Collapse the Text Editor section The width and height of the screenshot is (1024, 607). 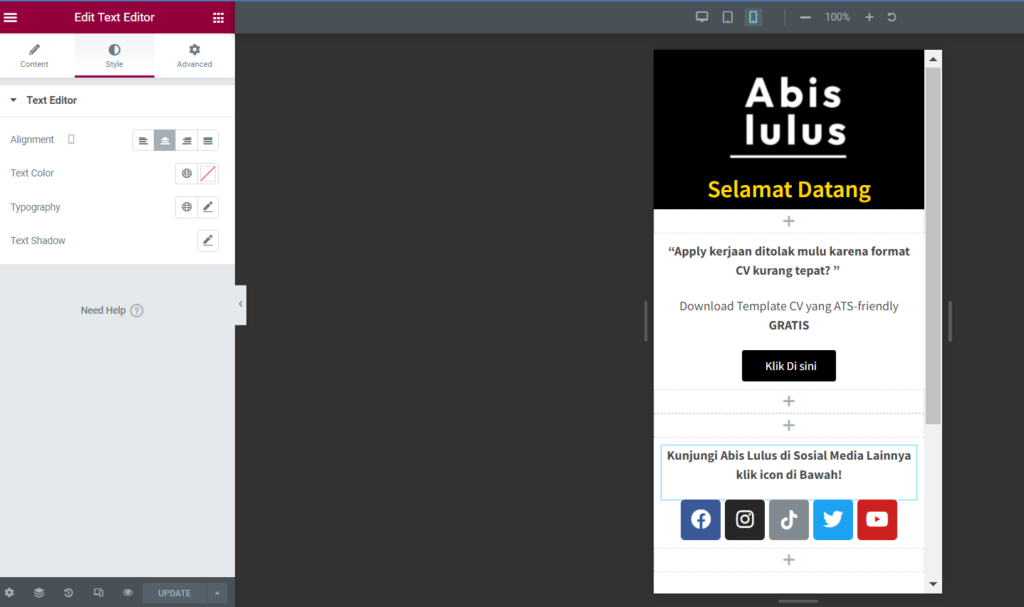click(x=14, y=101)
